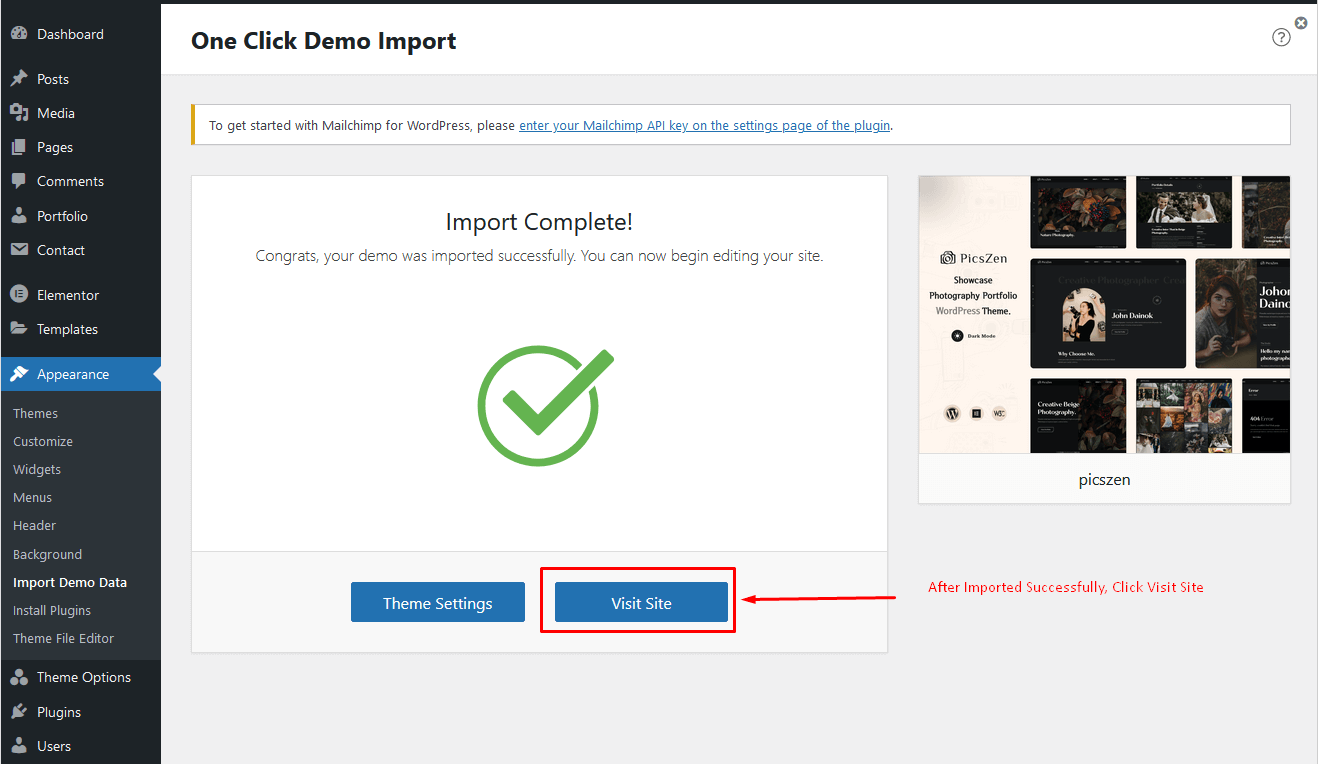
Task: Click the Plugins plug icon
Action: (19, 712)
